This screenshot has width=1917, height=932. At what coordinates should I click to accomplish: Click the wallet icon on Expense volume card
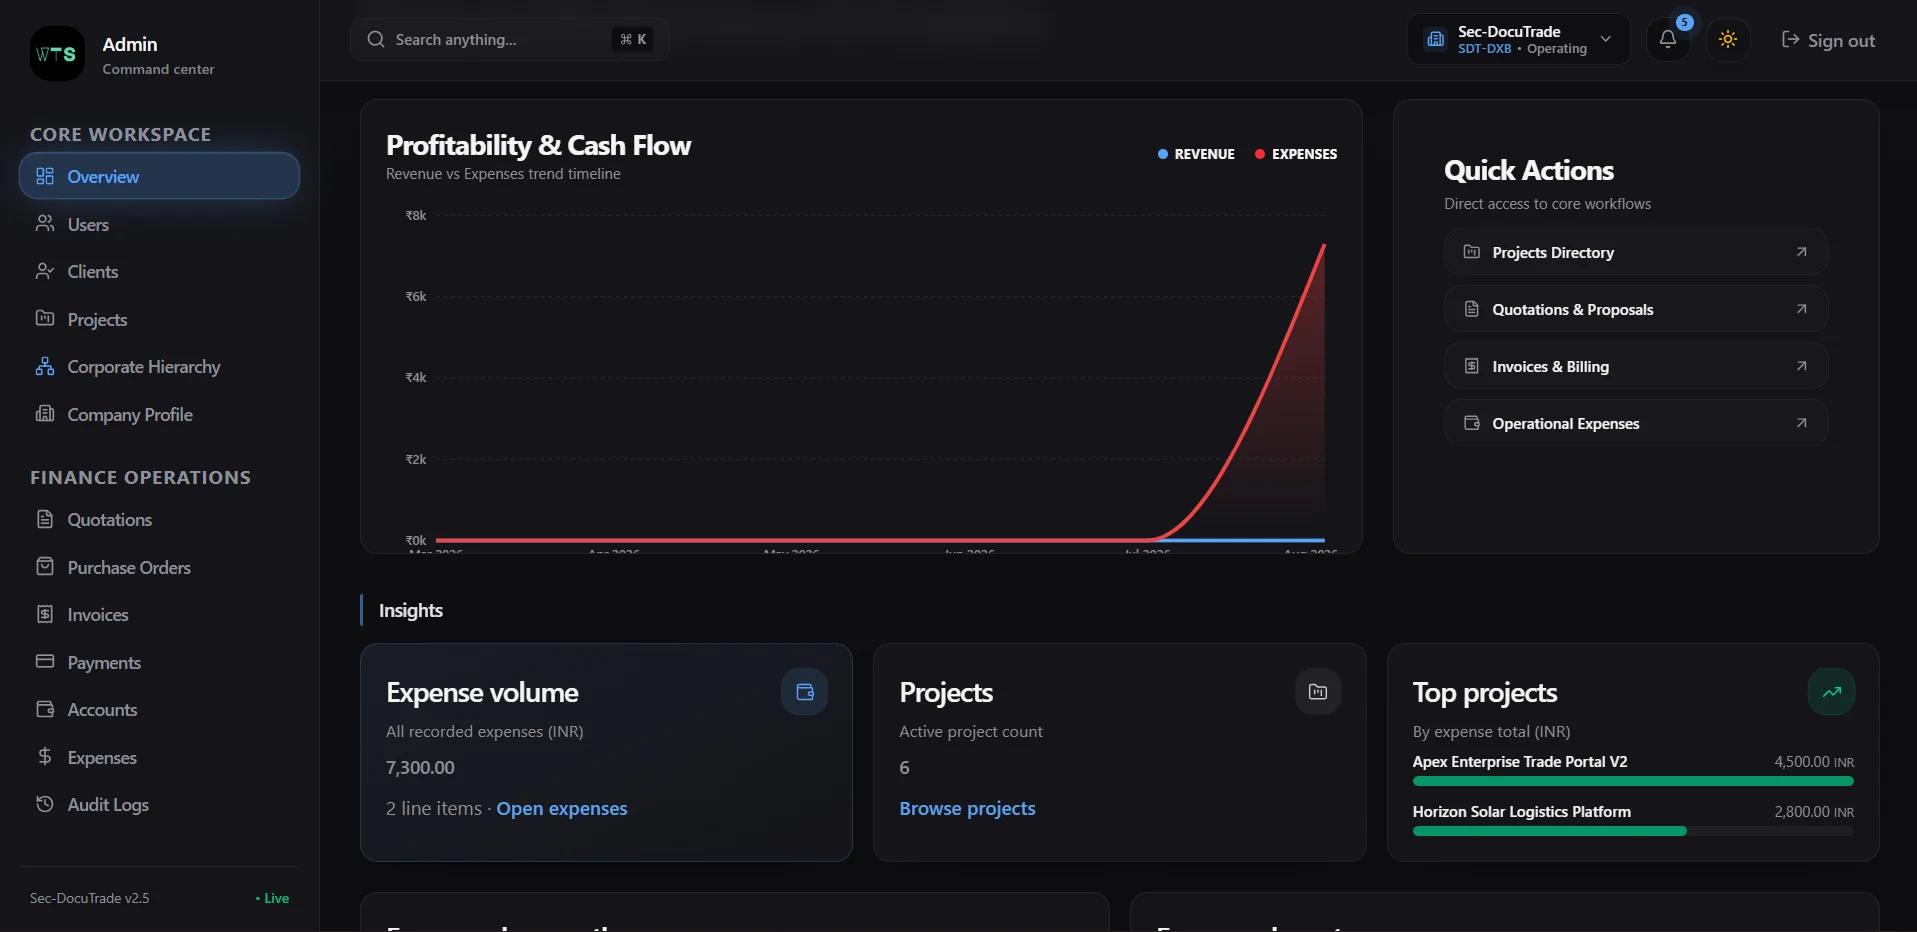(804, 692)
